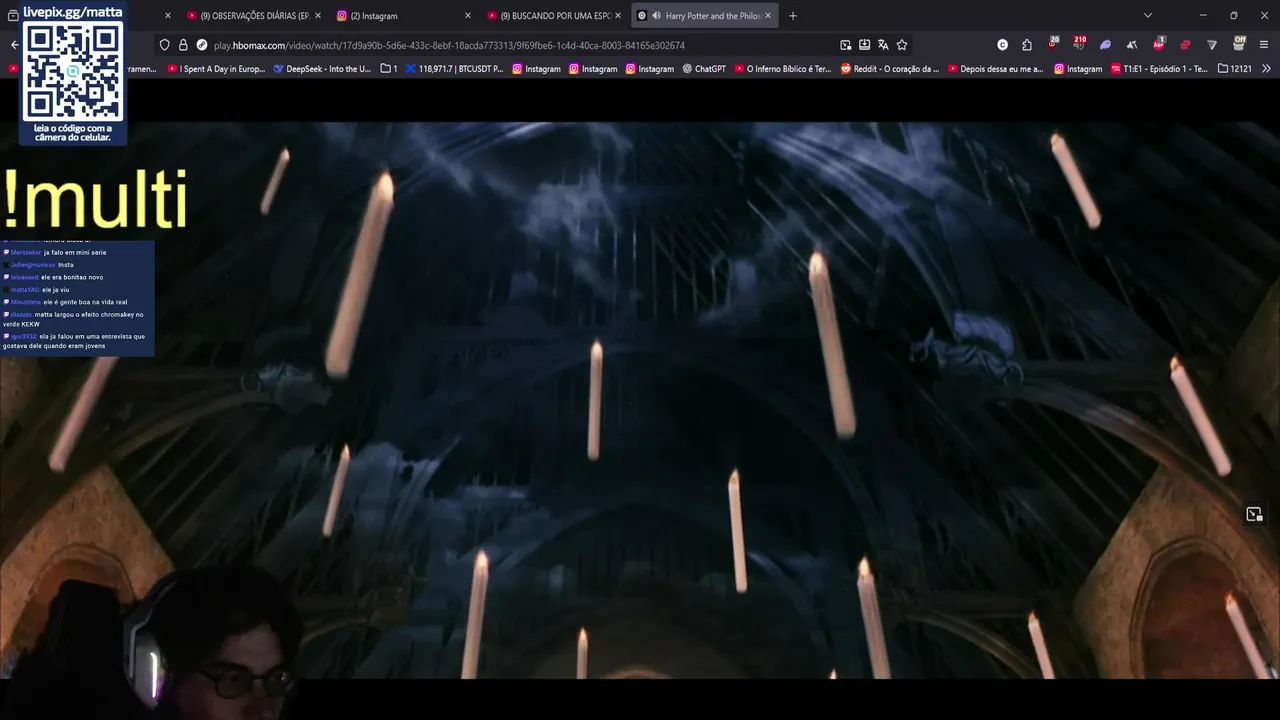1280x720 pixels.
Task: Open the Instagram bookmark right before ChatGPT
Action: point(649,69)
